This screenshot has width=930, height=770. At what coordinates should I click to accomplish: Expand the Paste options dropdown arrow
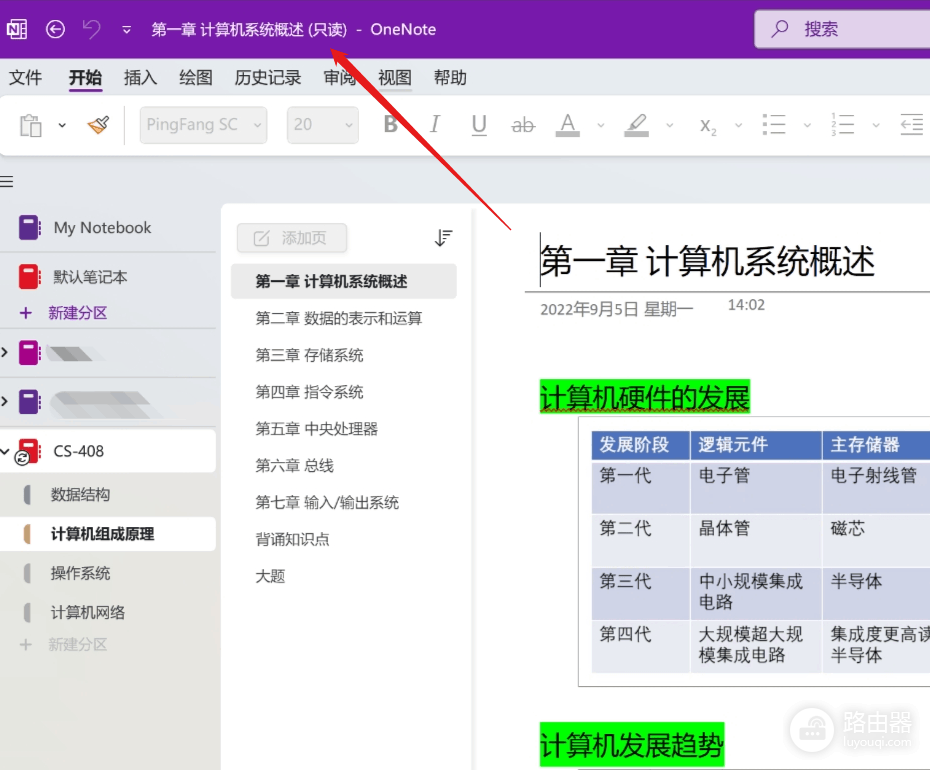coord(62,125)
